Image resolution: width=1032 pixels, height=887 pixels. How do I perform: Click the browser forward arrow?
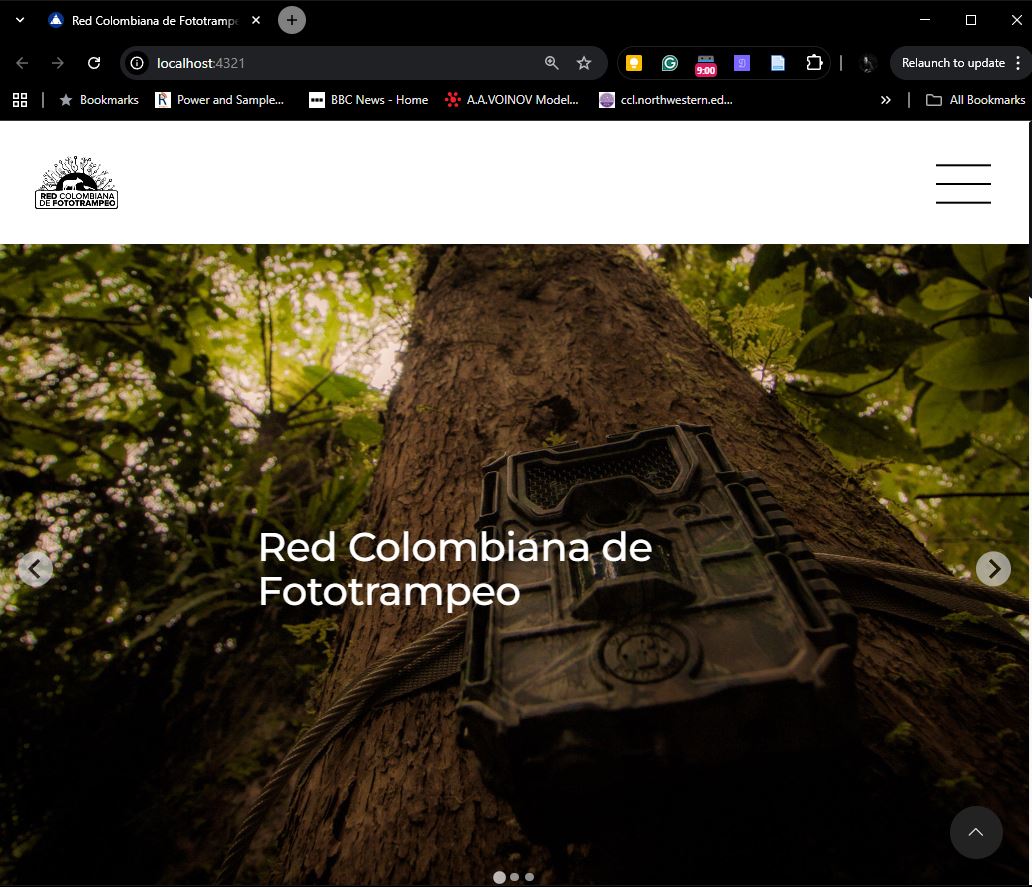coord(58,63)
